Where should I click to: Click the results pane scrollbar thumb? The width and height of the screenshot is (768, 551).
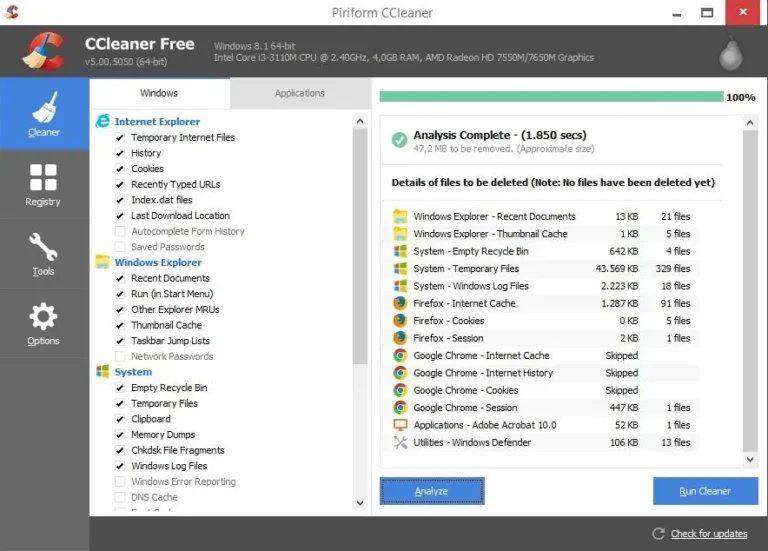(x=750, y=290)
